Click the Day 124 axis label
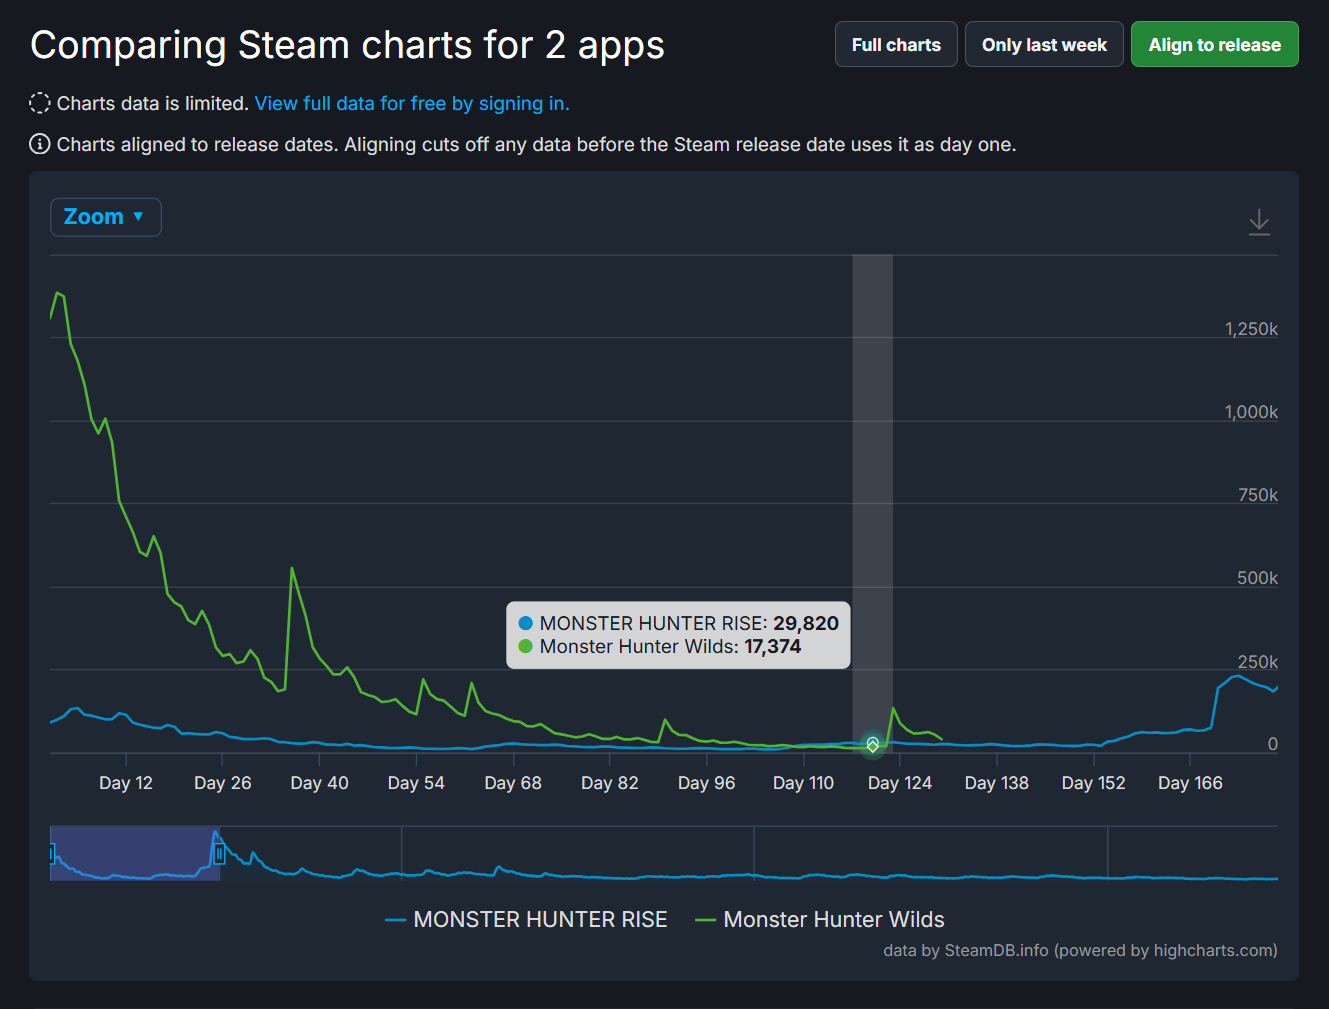This screenshot has width=1329, height=1009. pyautogui.click(x=900, y=783)
